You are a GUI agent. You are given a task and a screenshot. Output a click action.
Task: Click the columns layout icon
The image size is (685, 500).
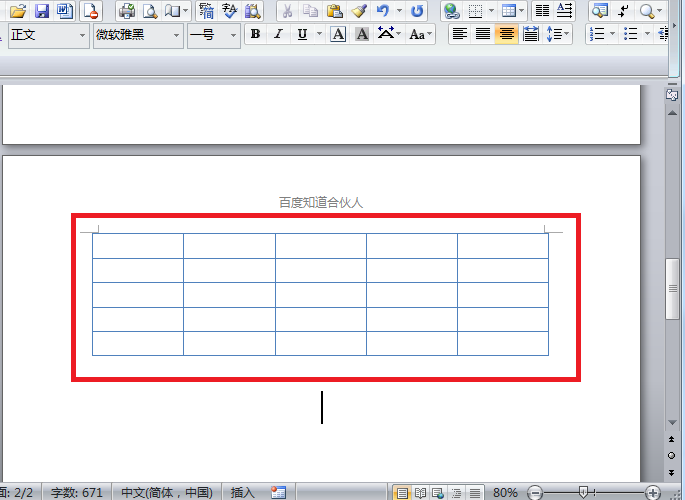point(542,10)
